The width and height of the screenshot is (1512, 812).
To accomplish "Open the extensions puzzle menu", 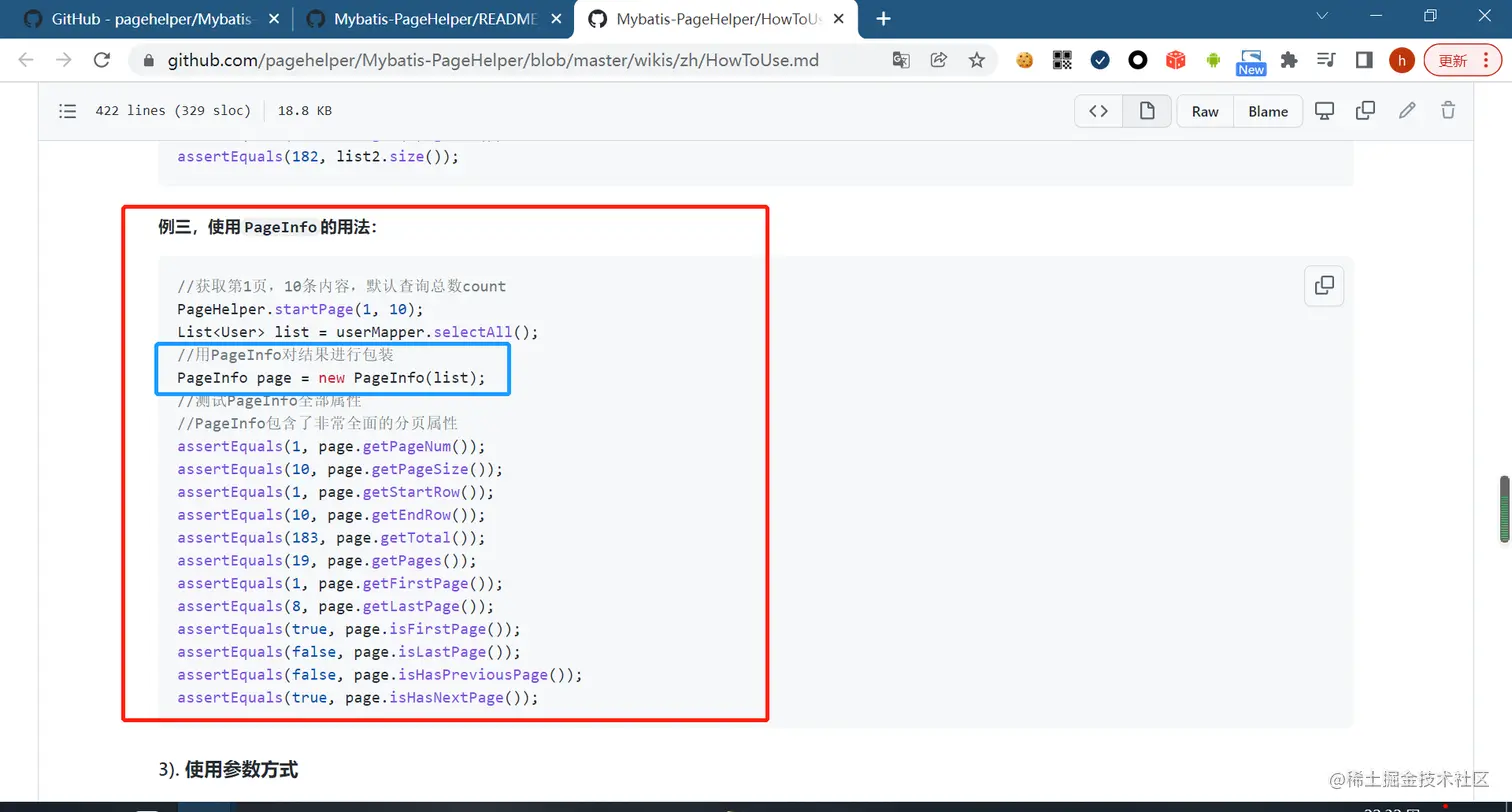I will click(x=1289, y=60).
